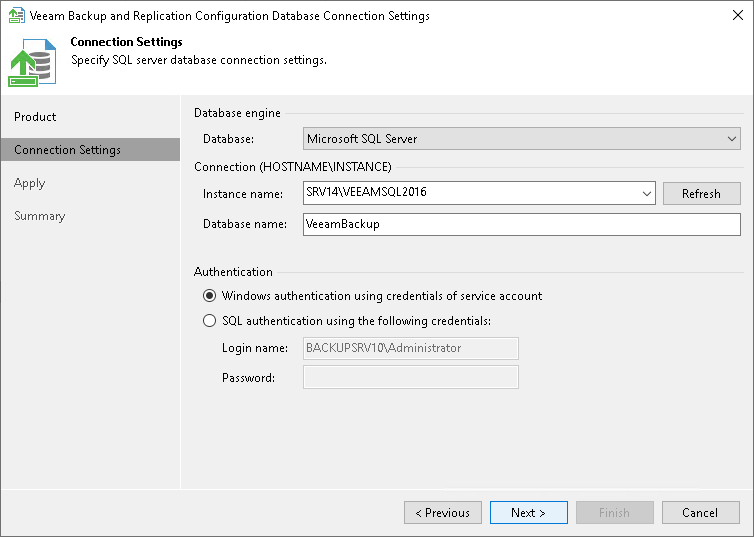Close the dialog with the X button
The height and width of the screenshot is (537, 754).
click(x=738, y=15)
